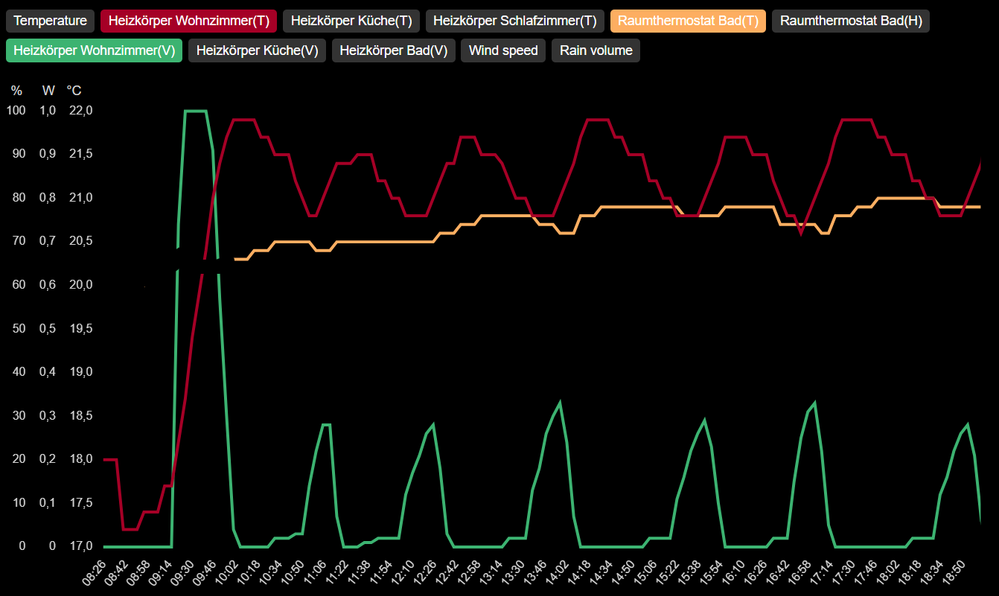The width and height of the screenshot is (999, 596).
Task: Toggle the Wind speed series
Action: coord(503,51)
